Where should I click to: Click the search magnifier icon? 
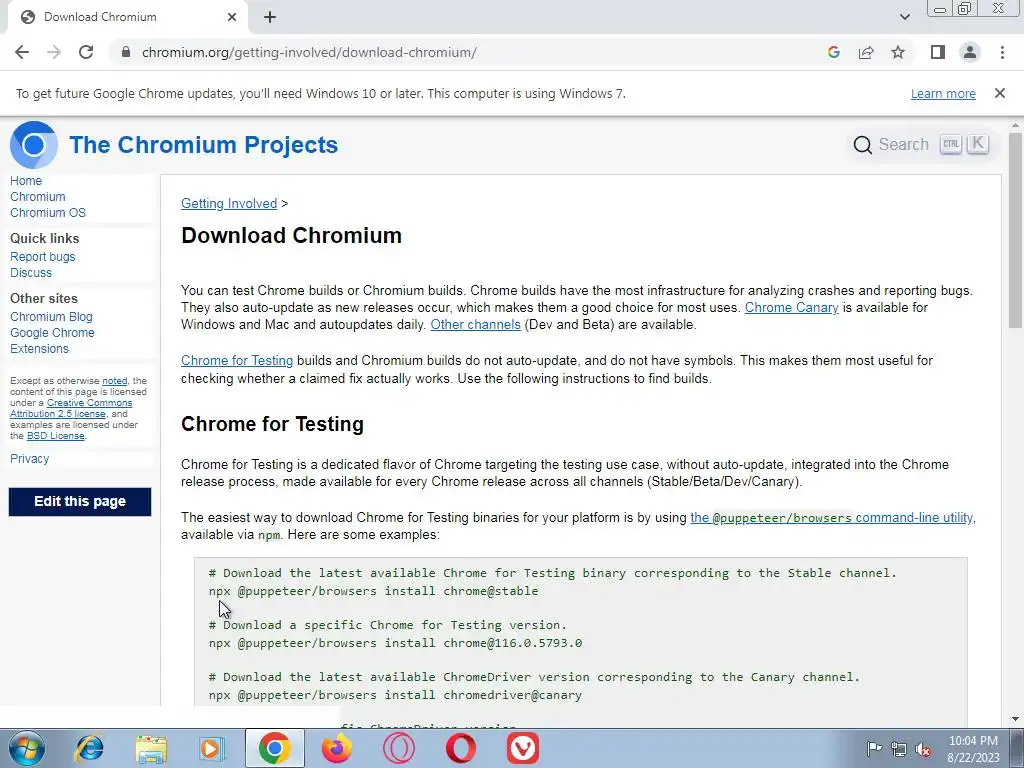(x=862, y=144)
